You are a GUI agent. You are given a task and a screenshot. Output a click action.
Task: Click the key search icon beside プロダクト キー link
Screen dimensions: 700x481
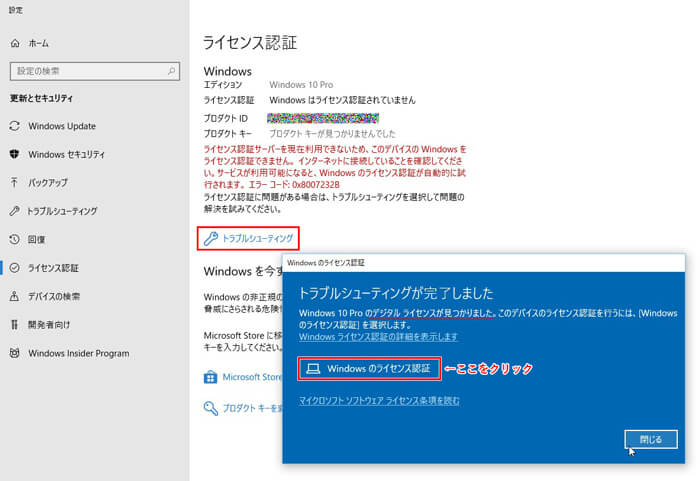point(211,408)
